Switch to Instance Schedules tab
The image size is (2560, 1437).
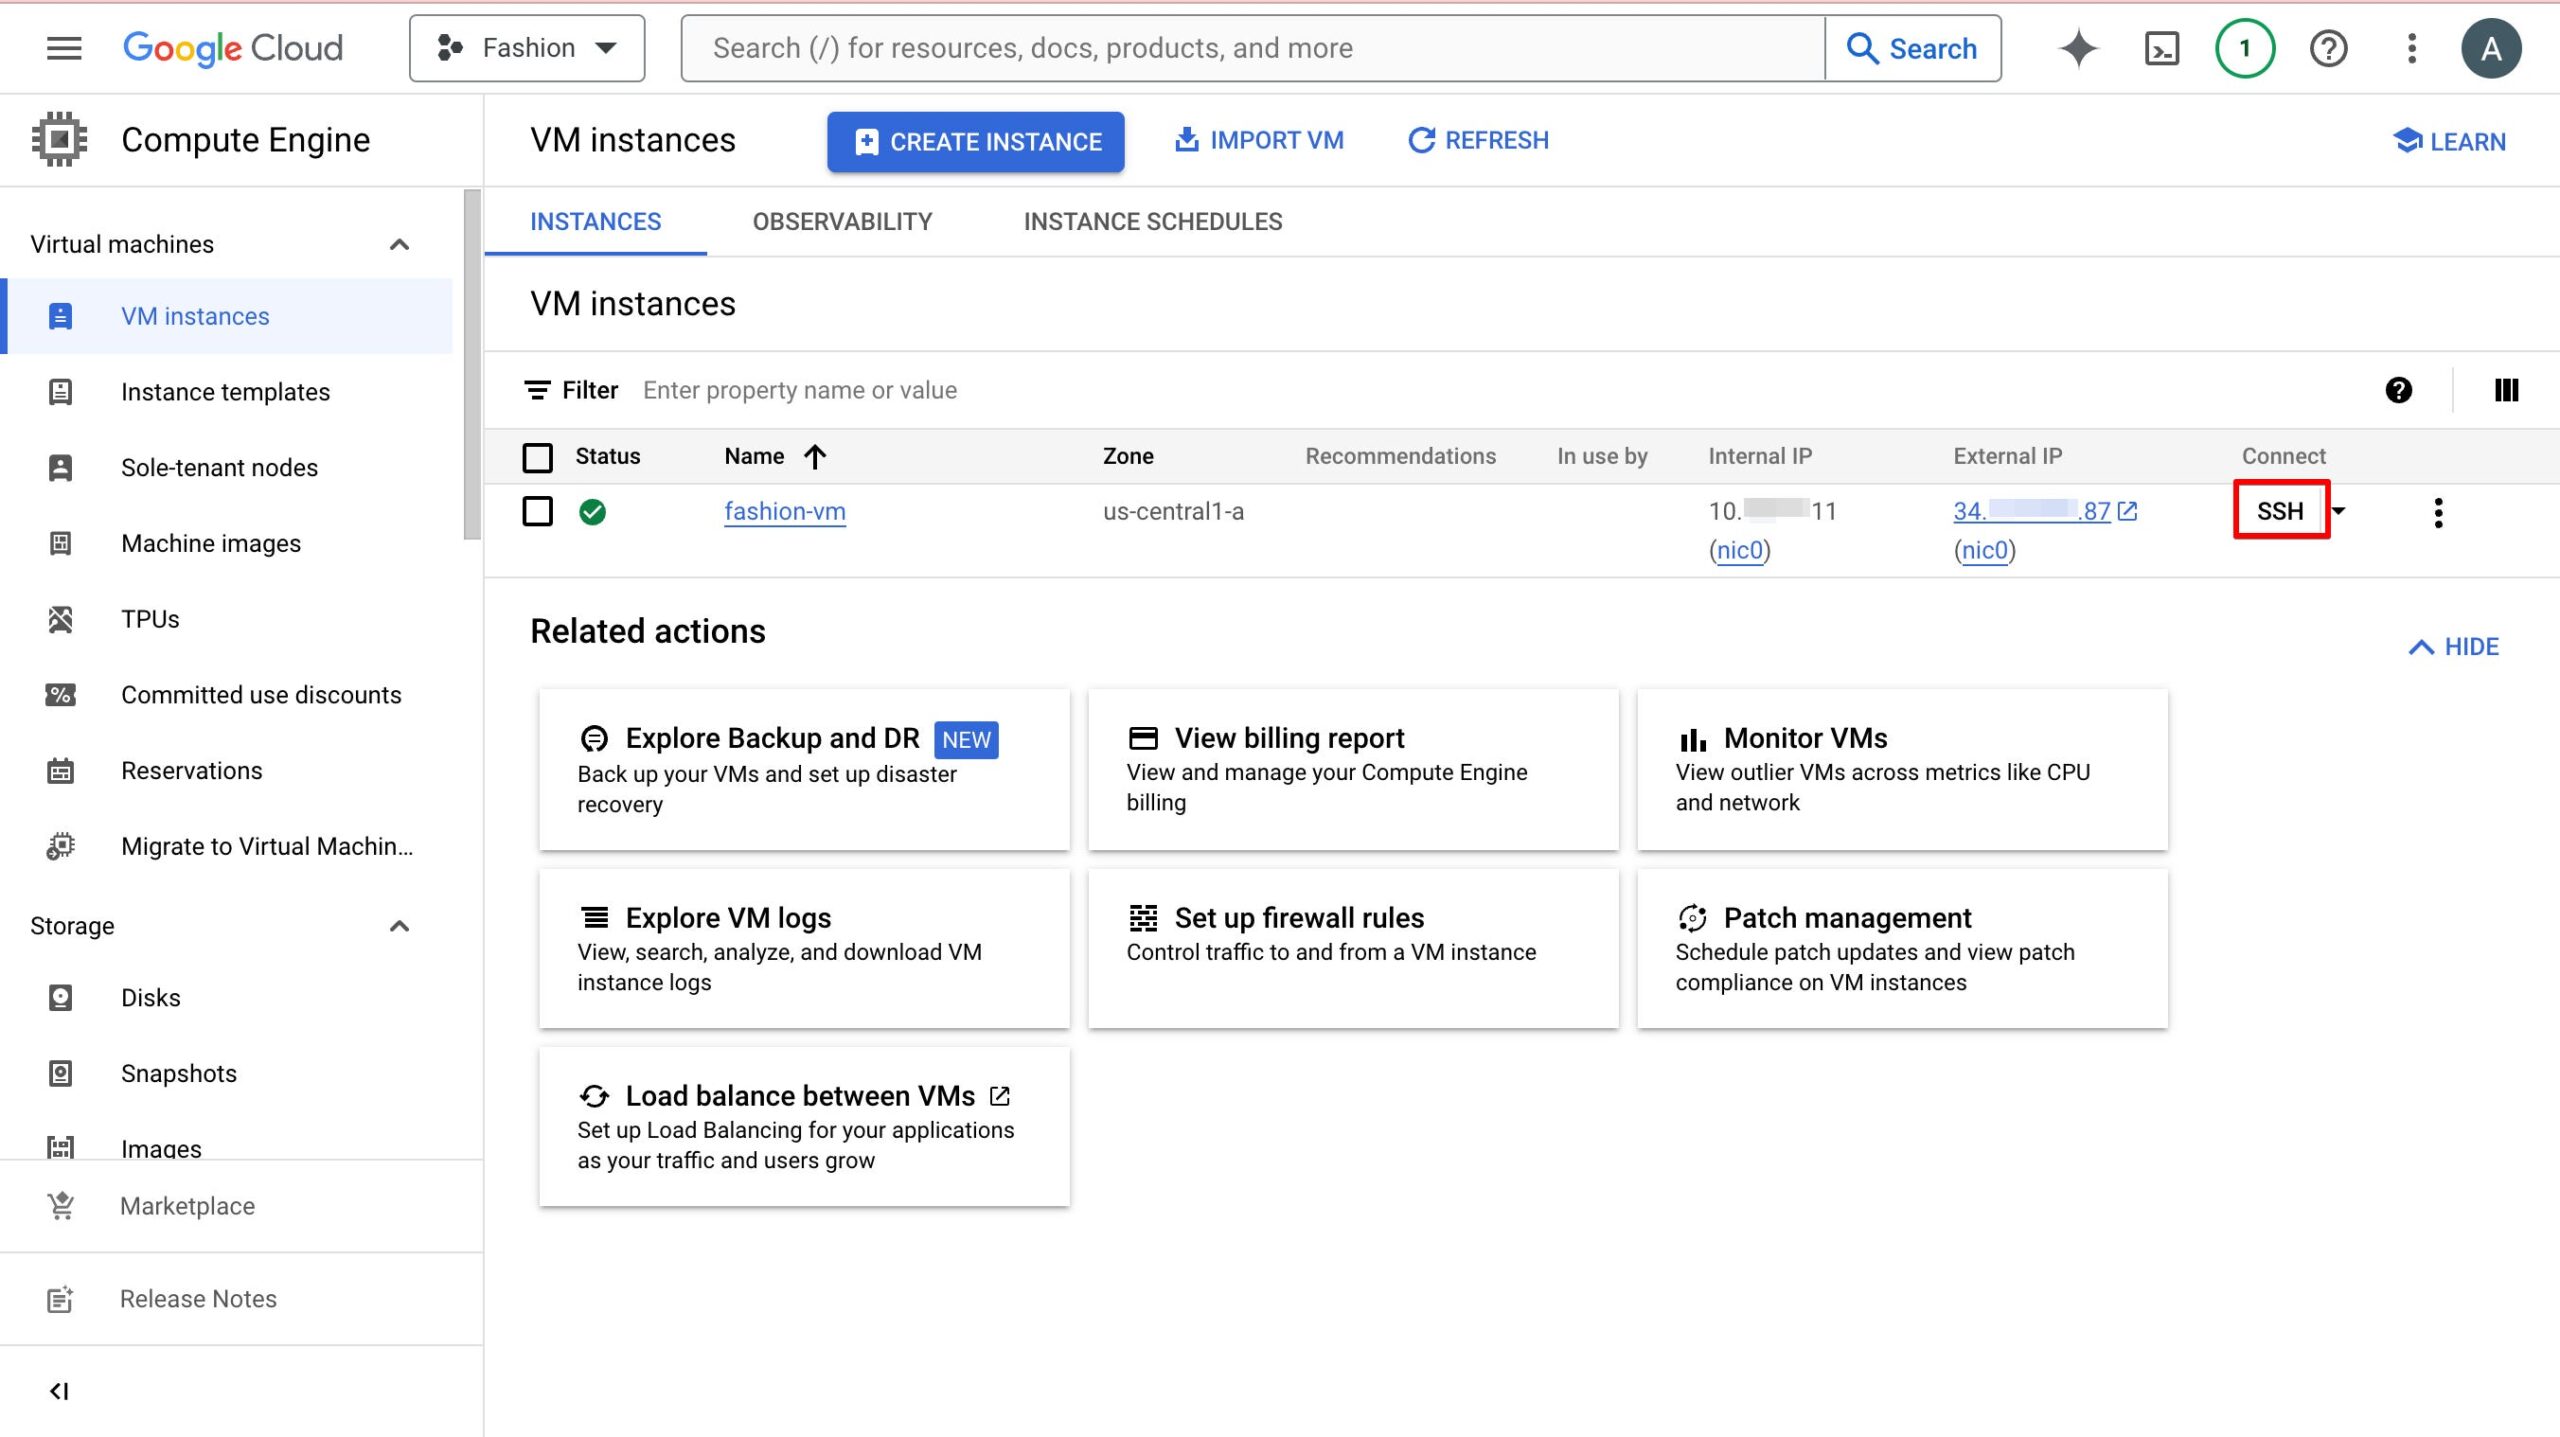(x=1152, y=222)
